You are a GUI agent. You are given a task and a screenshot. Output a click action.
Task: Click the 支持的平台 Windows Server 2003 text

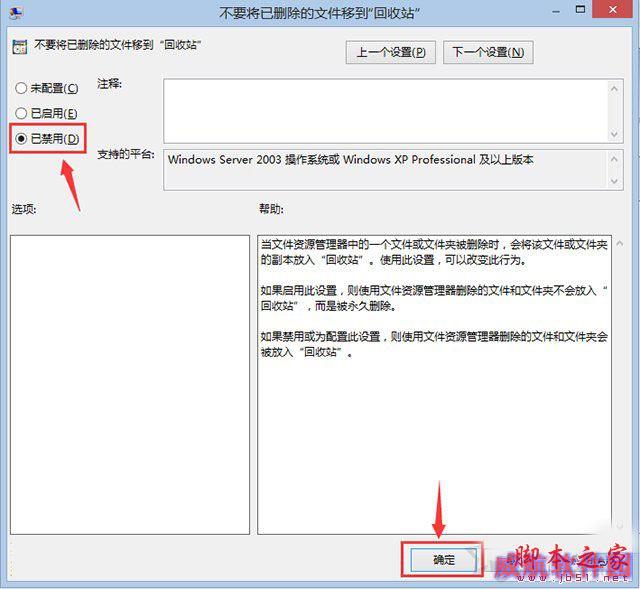point(351,159)
